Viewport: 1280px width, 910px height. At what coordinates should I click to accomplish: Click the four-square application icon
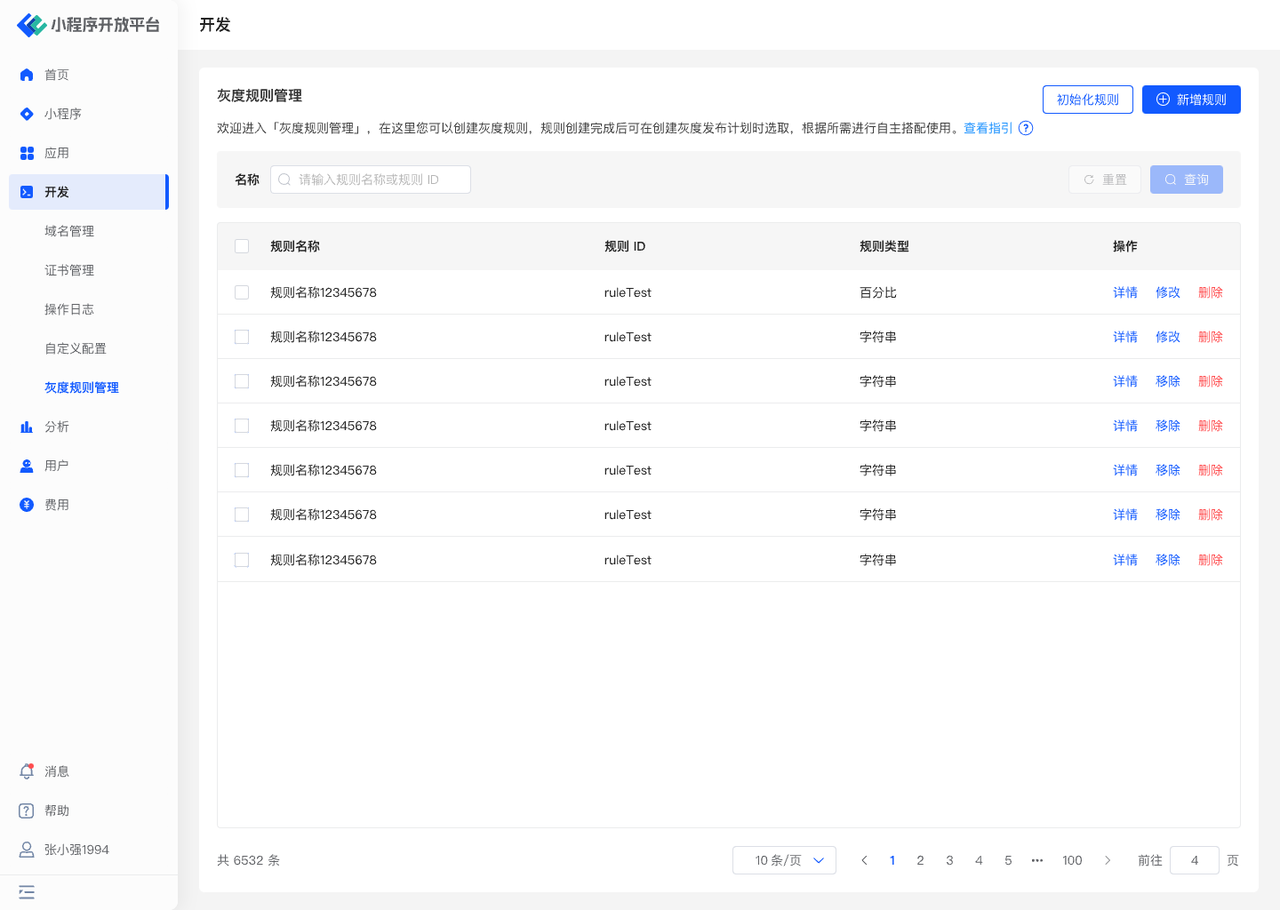(x=27, y=153)
